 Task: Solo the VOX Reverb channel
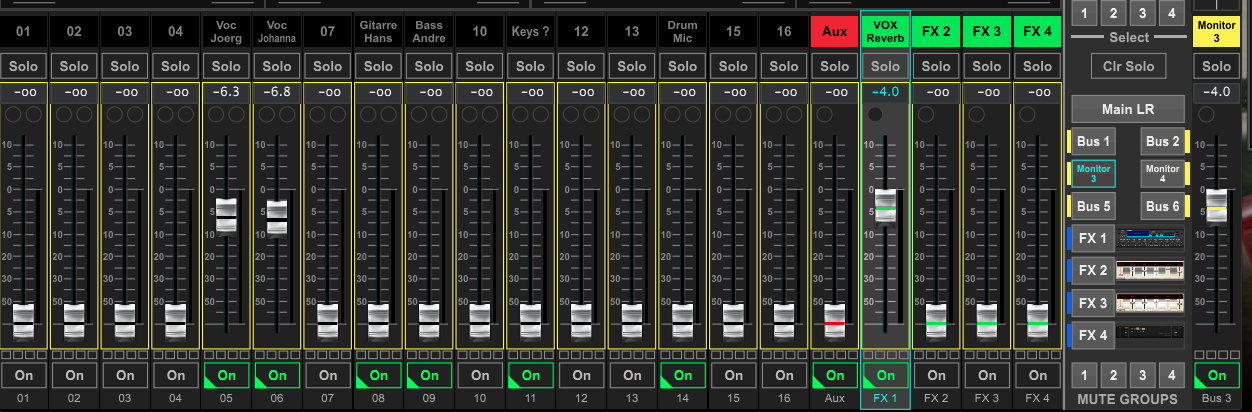point(885,66)
